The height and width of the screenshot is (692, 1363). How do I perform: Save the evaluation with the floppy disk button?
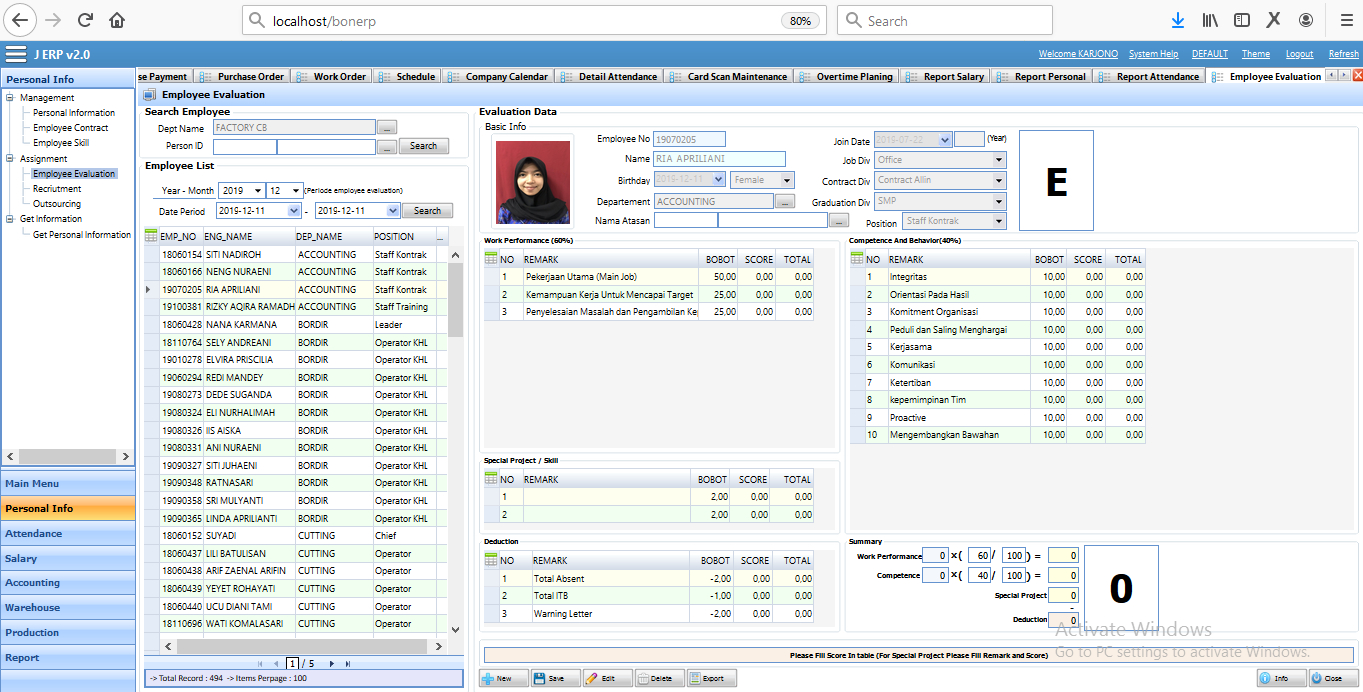click(555, 678)
